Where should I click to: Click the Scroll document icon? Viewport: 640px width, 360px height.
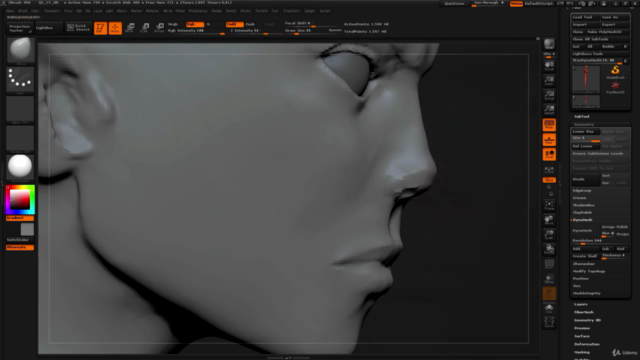pyautogui.click(x=549, y=66)
